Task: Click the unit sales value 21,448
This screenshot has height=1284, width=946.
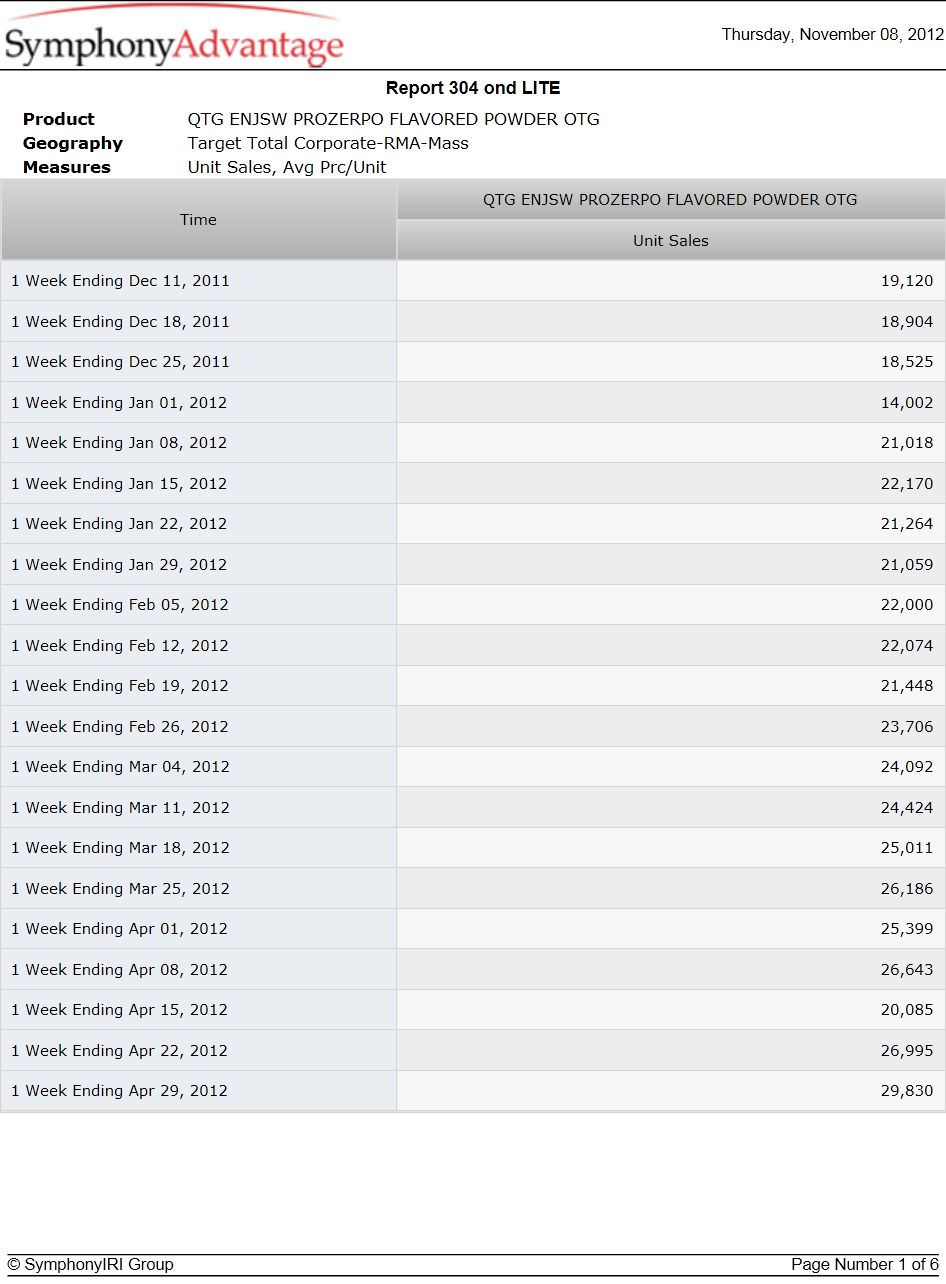Action: (907, 686)
